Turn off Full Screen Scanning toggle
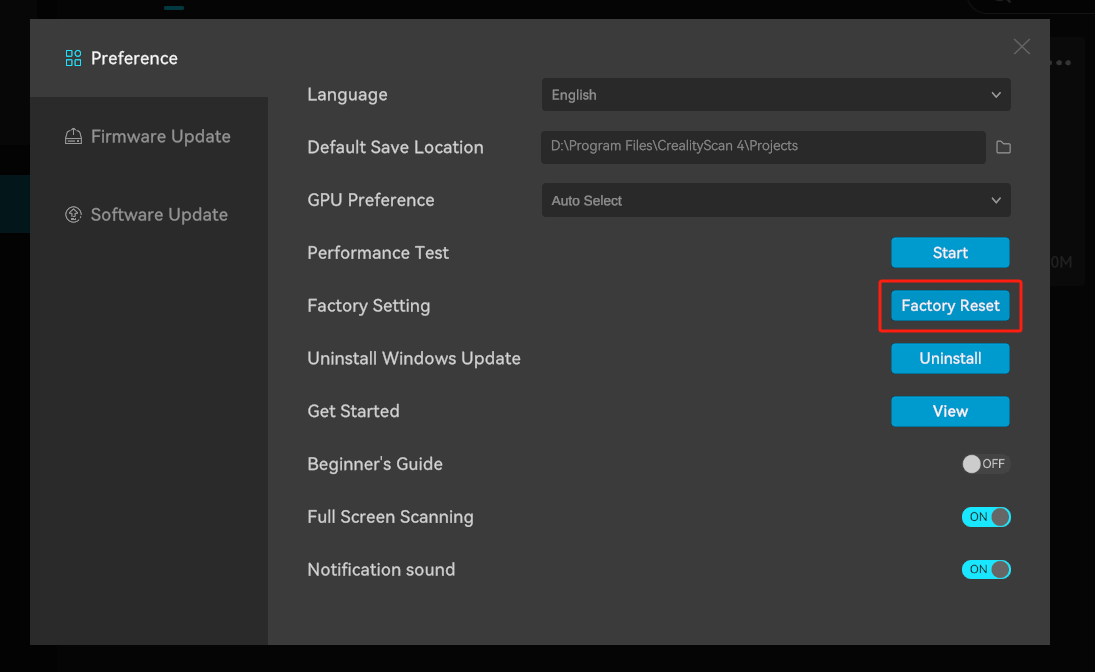Image resolution: width=1095 pixels, height=672 pixels. click(x=986, y=517)
